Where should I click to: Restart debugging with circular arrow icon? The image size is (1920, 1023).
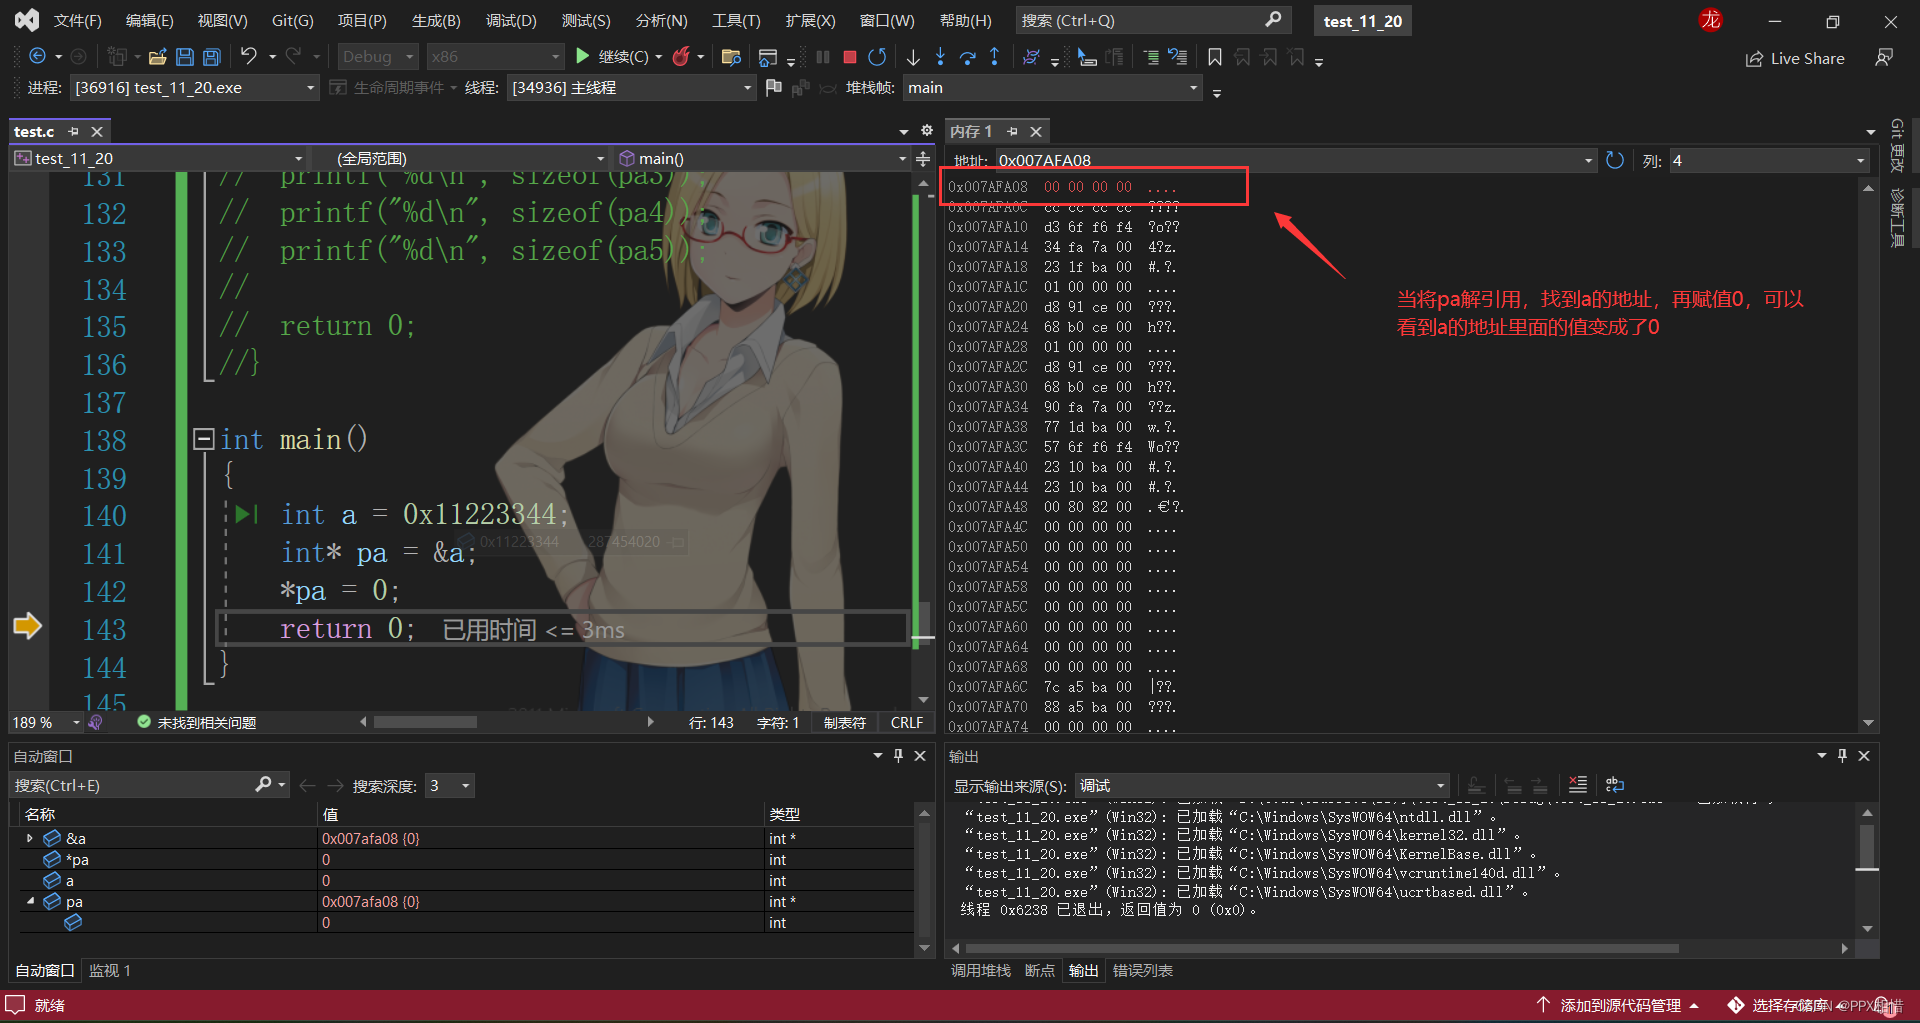pos(877,57)
